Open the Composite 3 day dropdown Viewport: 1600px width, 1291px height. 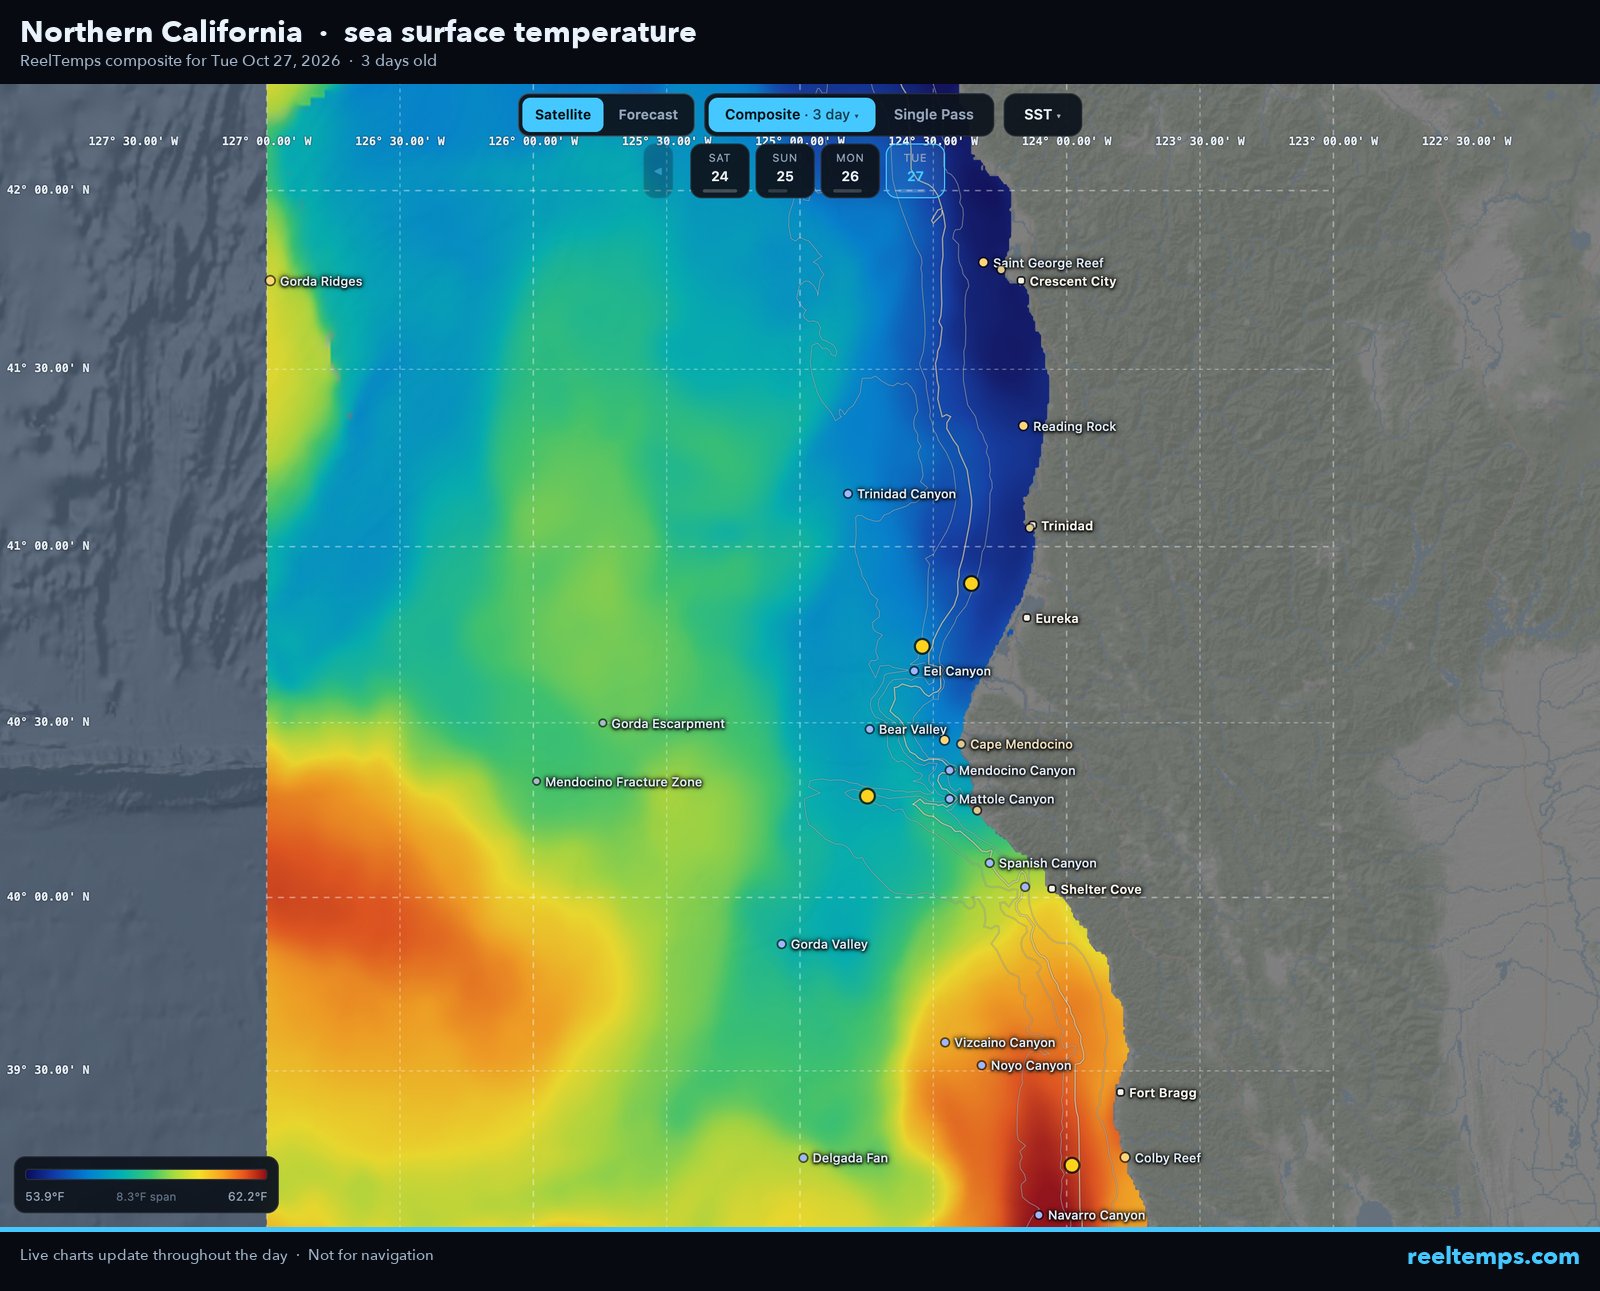click(x=791, y=115)
